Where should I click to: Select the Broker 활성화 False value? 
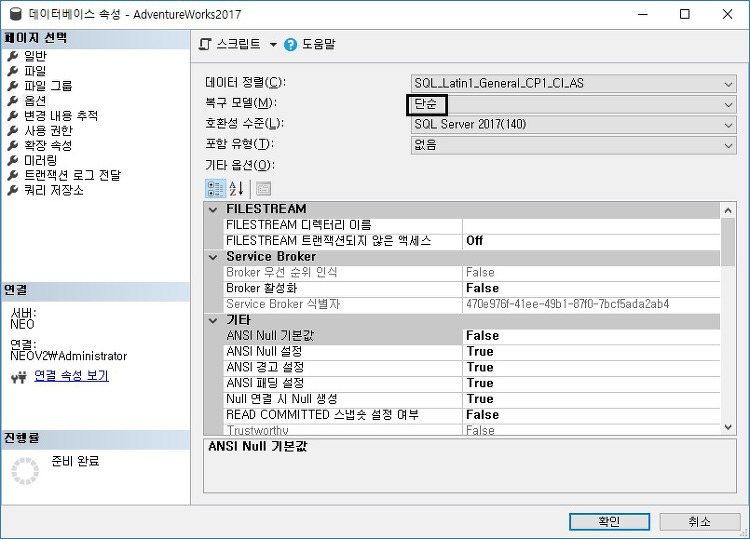pos(591,289)
